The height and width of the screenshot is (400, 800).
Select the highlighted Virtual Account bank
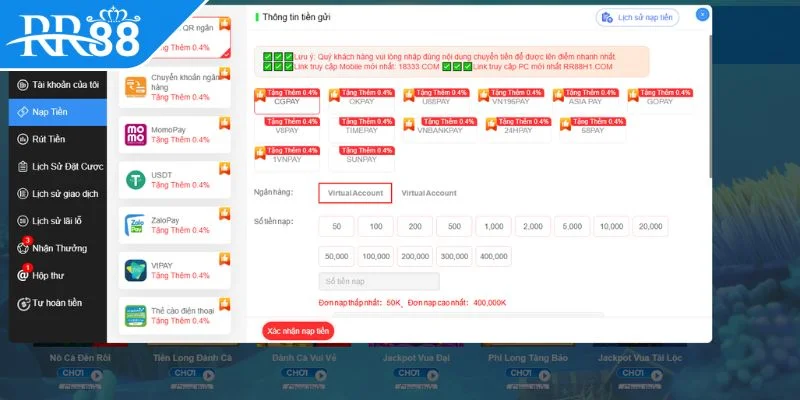[x=355, y=193]
